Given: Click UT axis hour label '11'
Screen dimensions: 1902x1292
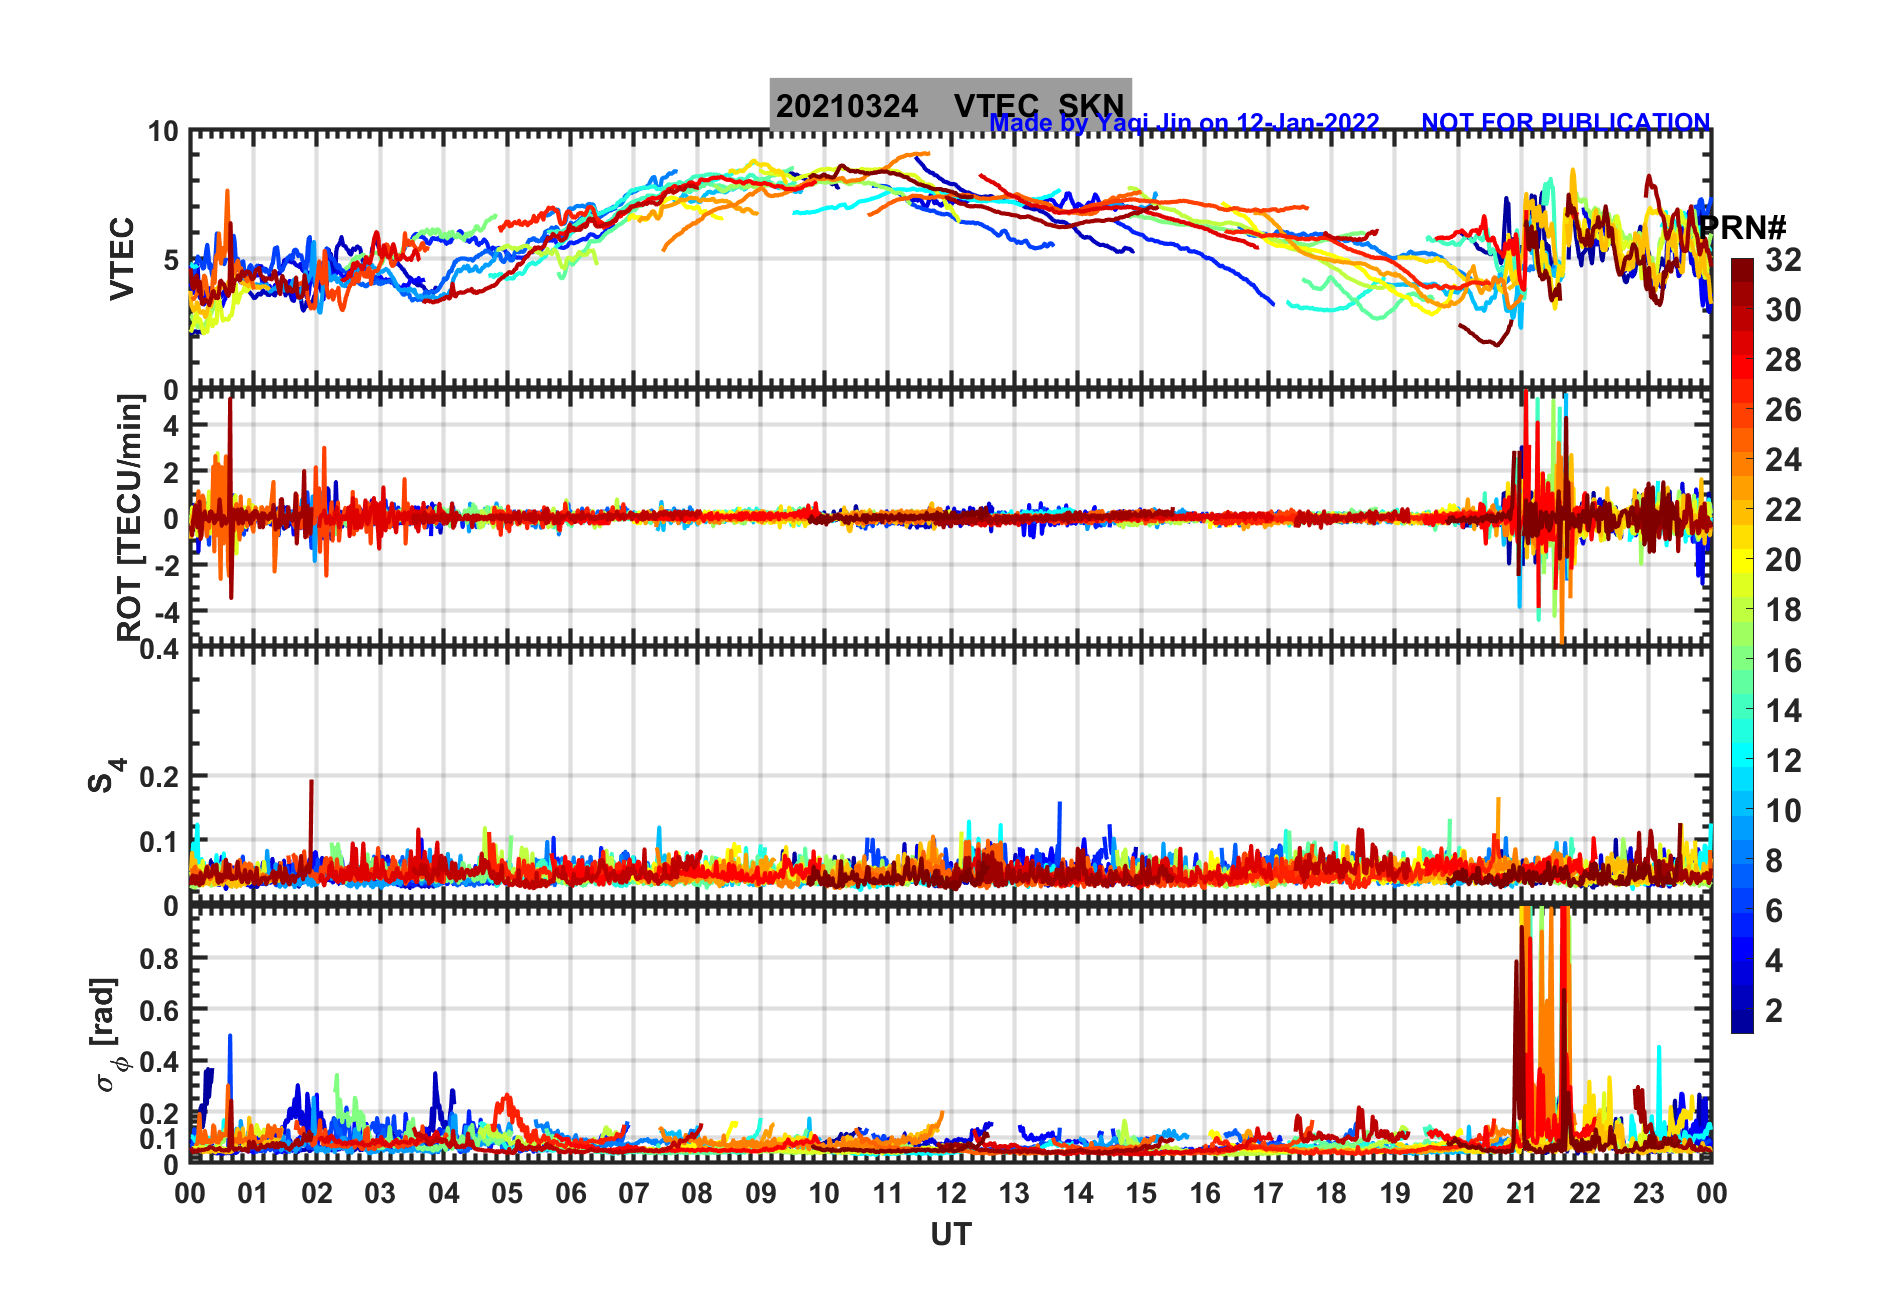Looking at the screenshot, I should pyautogui.click(x=888, y=1193).
